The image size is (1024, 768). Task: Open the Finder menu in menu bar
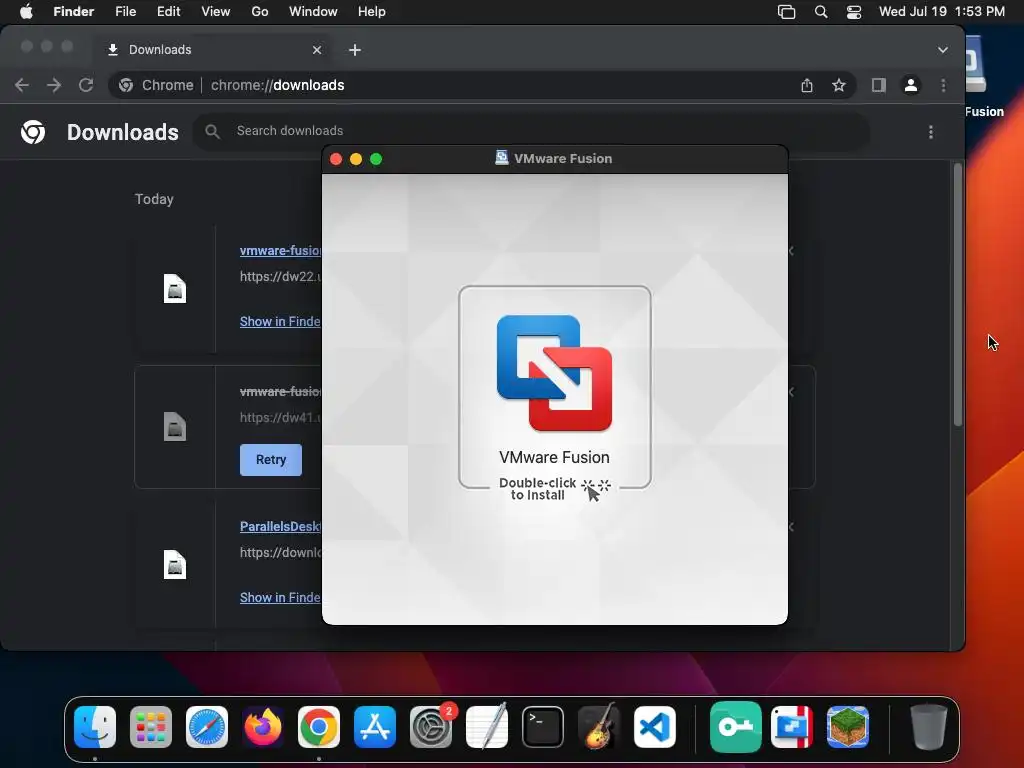73,12
